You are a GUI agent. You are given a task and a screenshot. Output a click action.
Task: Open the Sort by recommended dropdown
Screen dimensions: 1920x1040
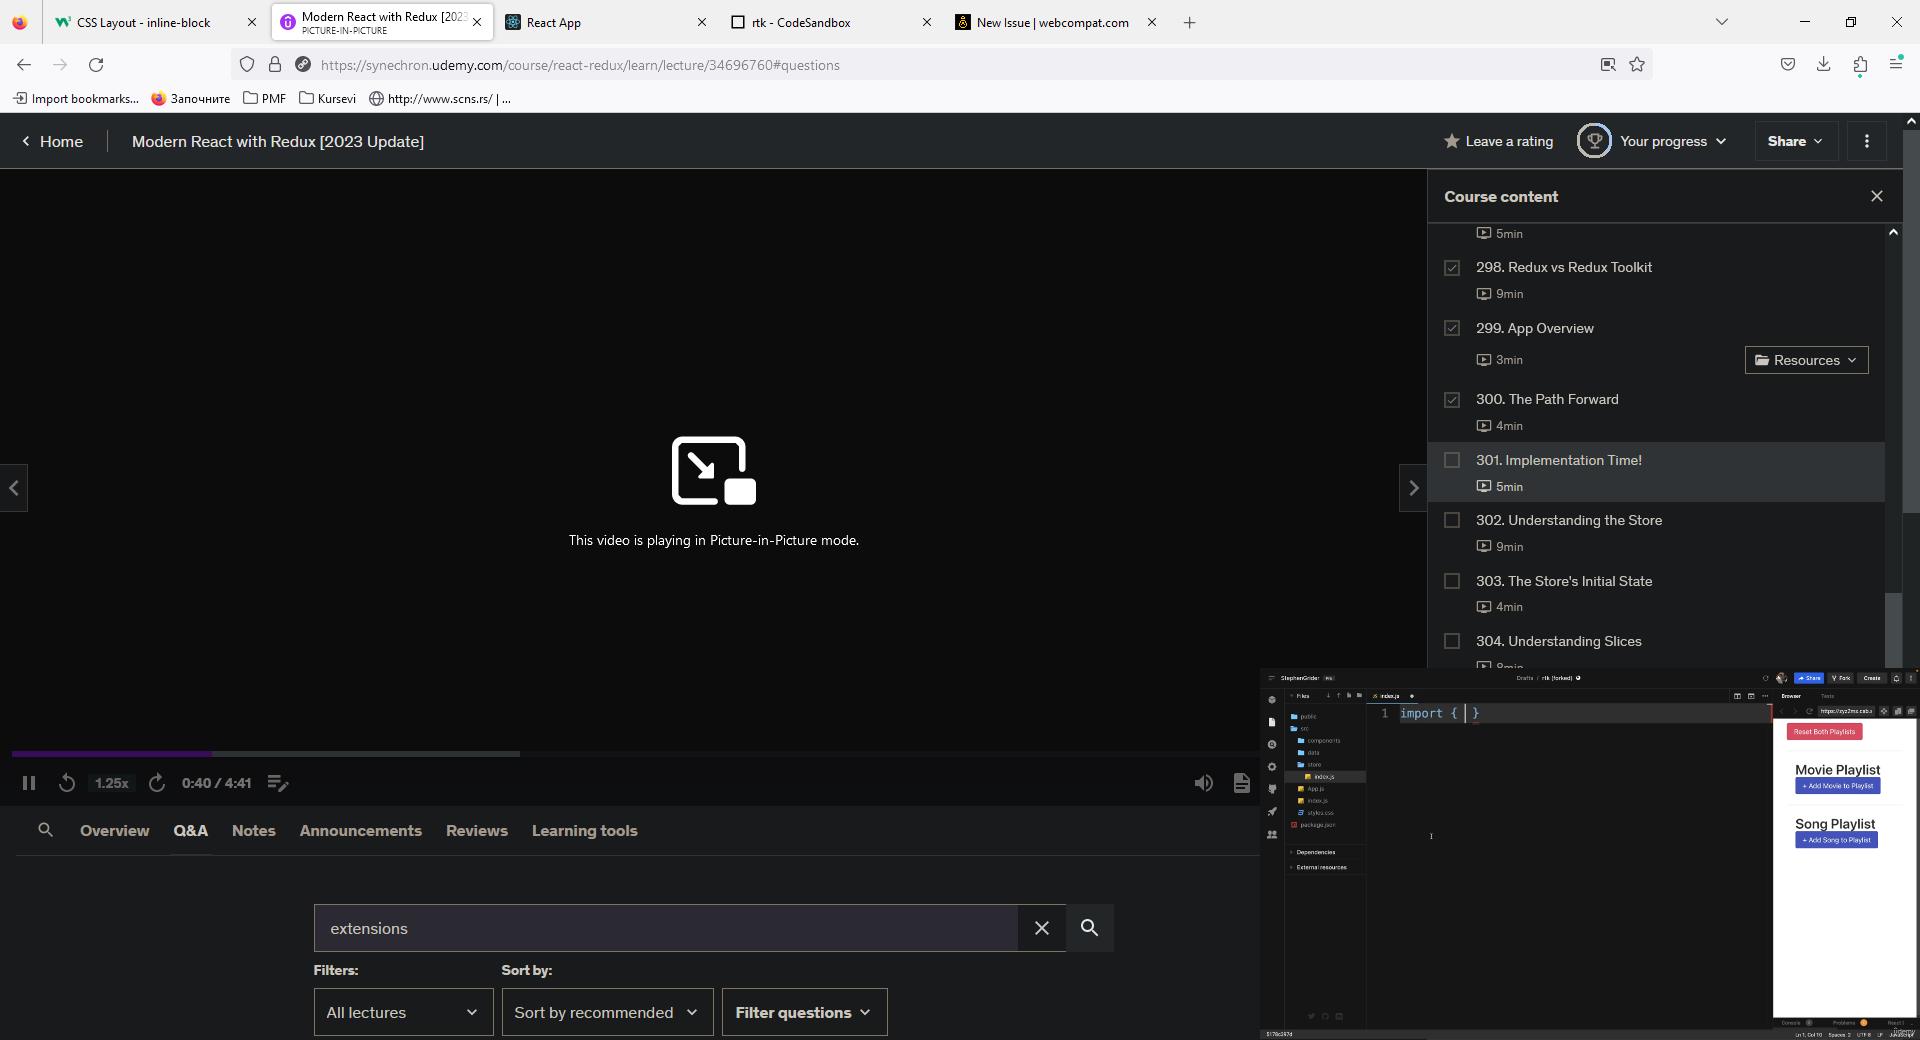click(606, 1012)
